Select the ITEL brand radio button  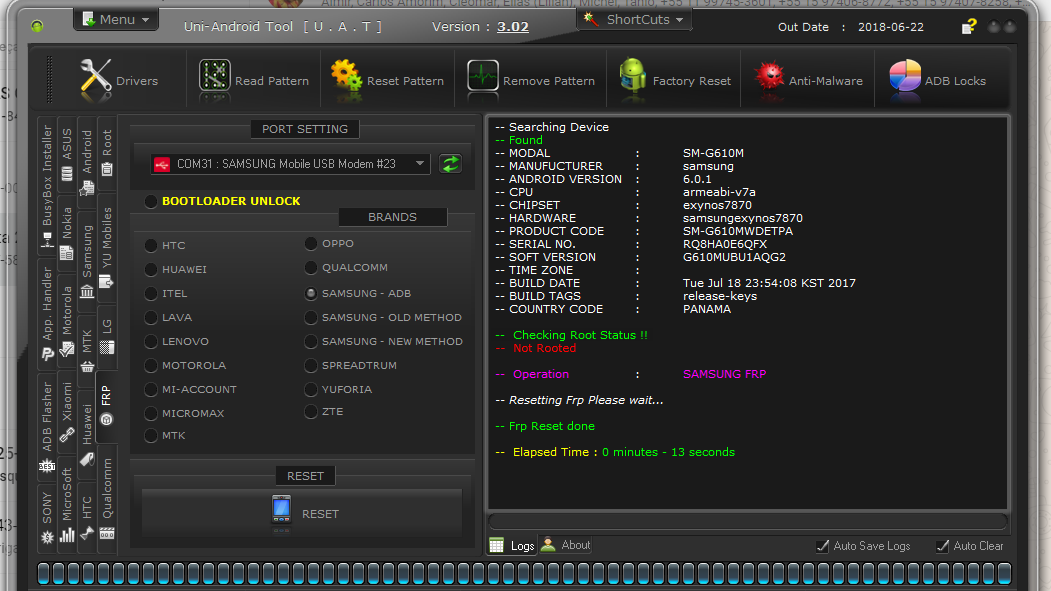(x=151, y=293)
